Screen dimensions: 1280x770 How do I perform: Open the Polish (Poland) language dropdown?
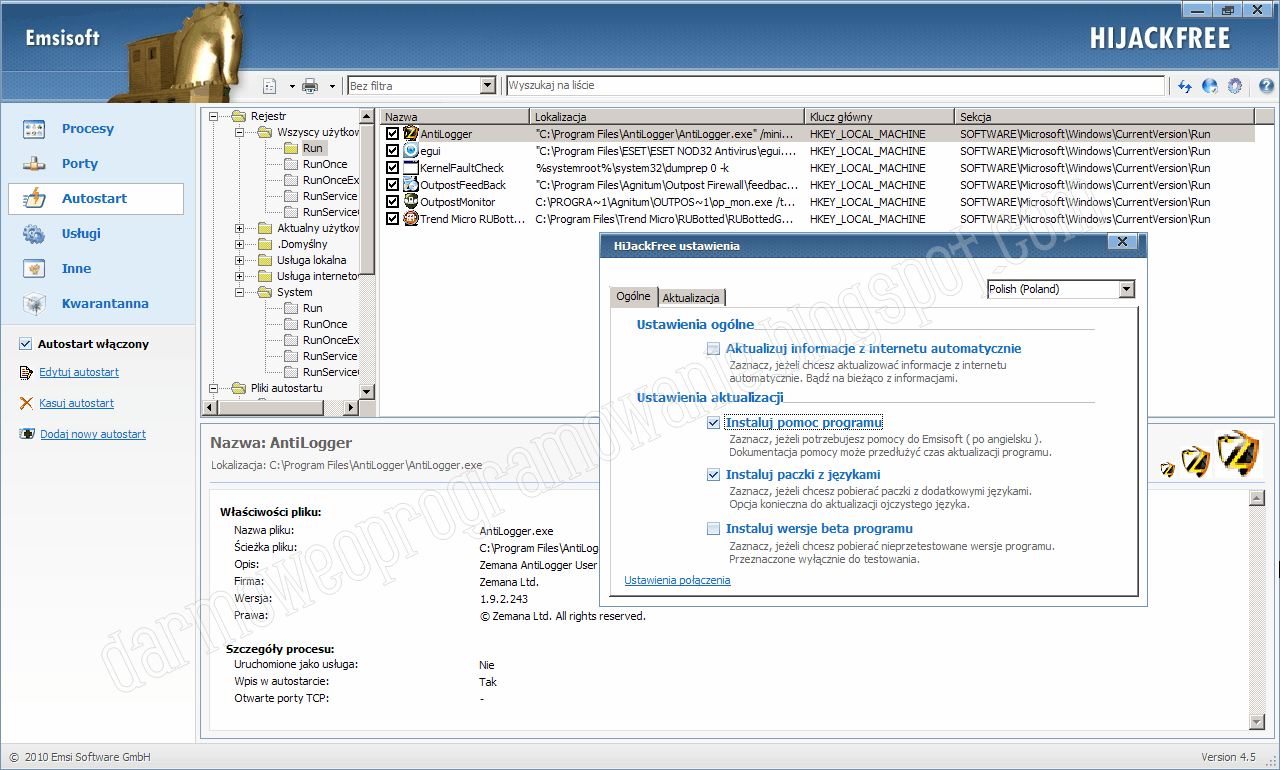pos(1127,289)
